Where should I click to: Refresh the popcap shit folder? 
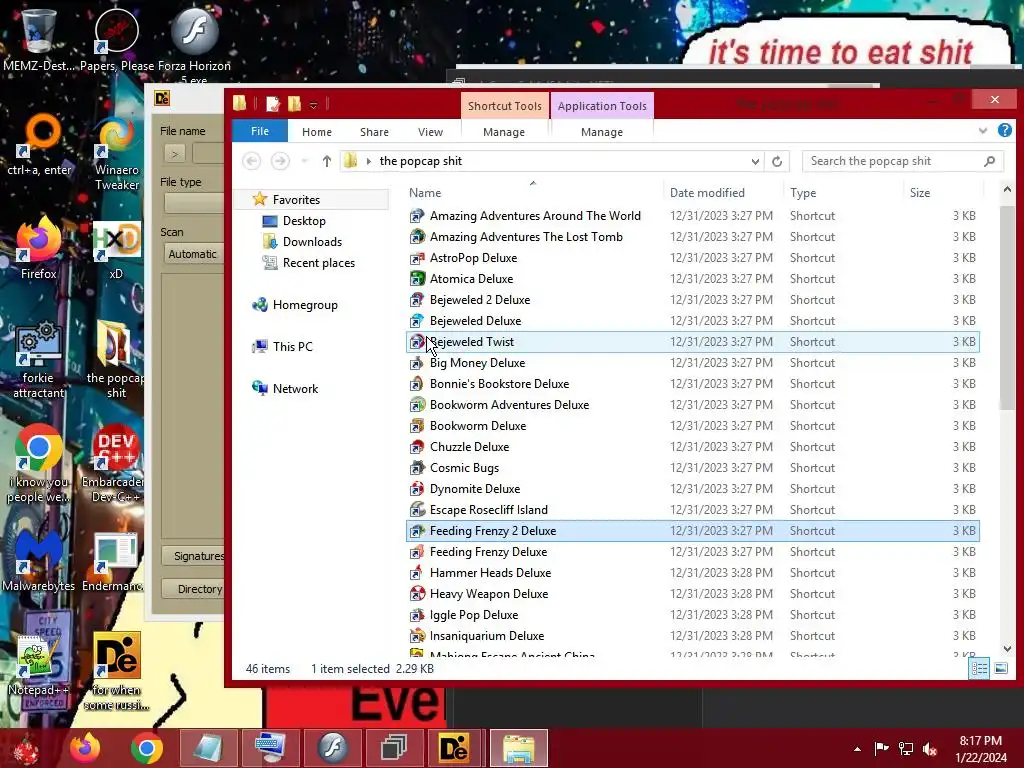click(776, 161)
